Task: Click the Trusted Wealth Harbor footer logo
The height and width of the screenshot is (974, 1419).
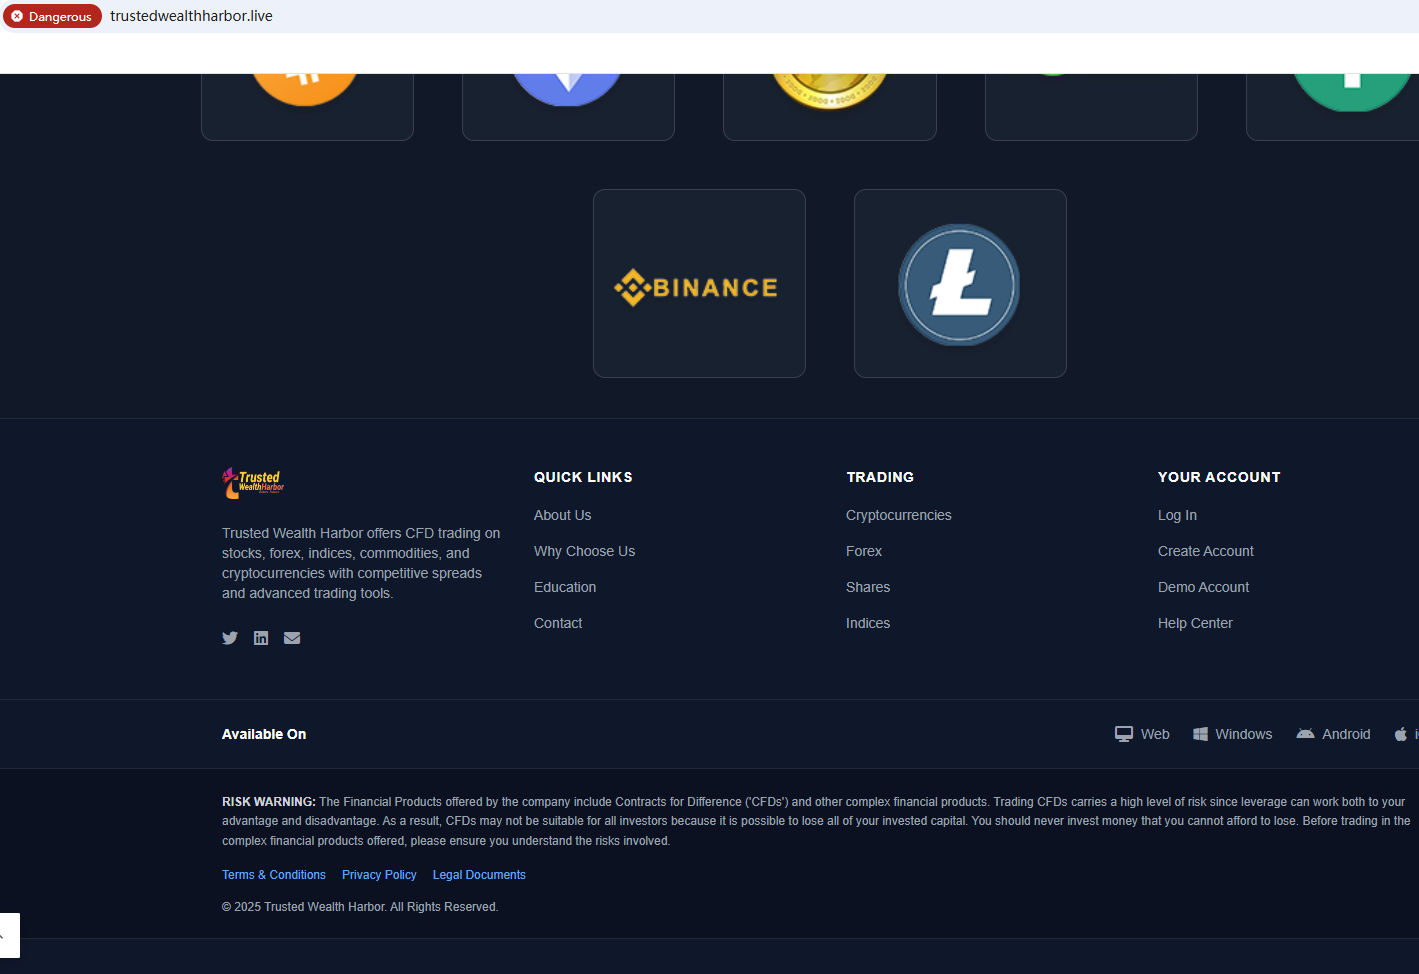Action: tap(253, 483)
